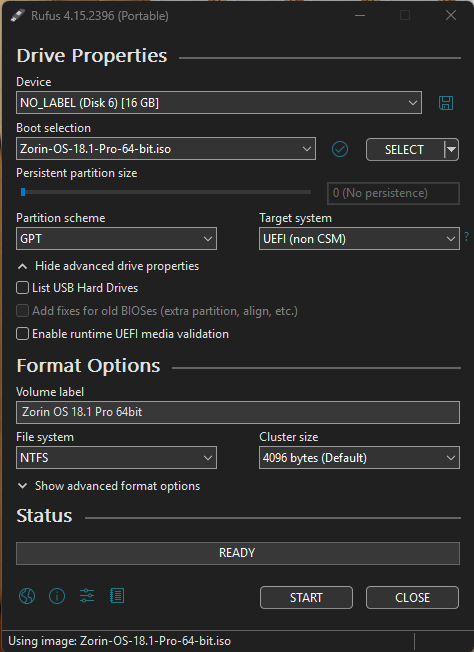Open the Partition scheme GPT dropdown
Image resolution: width=474 pixels, height=652 pixels.
(x=116, y=239)
